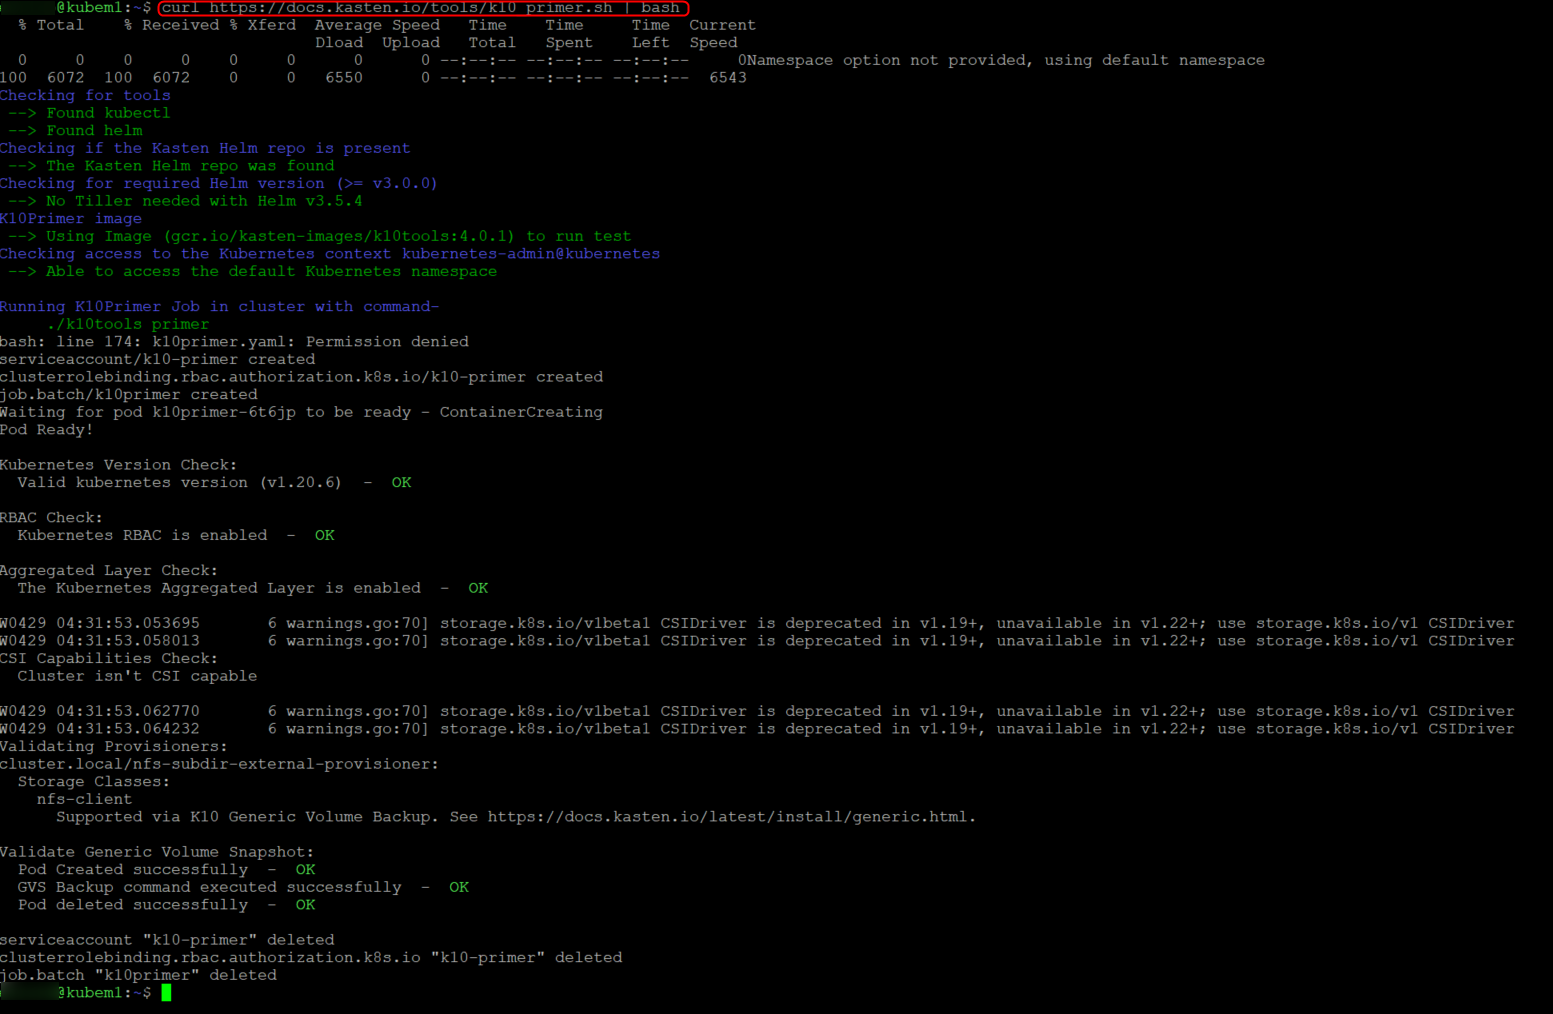This screenshot has height=1014, width=1553.
Task: Click the "Waiting for pod k10primer-6t6jp" line
Action: (x=301, y=412)
